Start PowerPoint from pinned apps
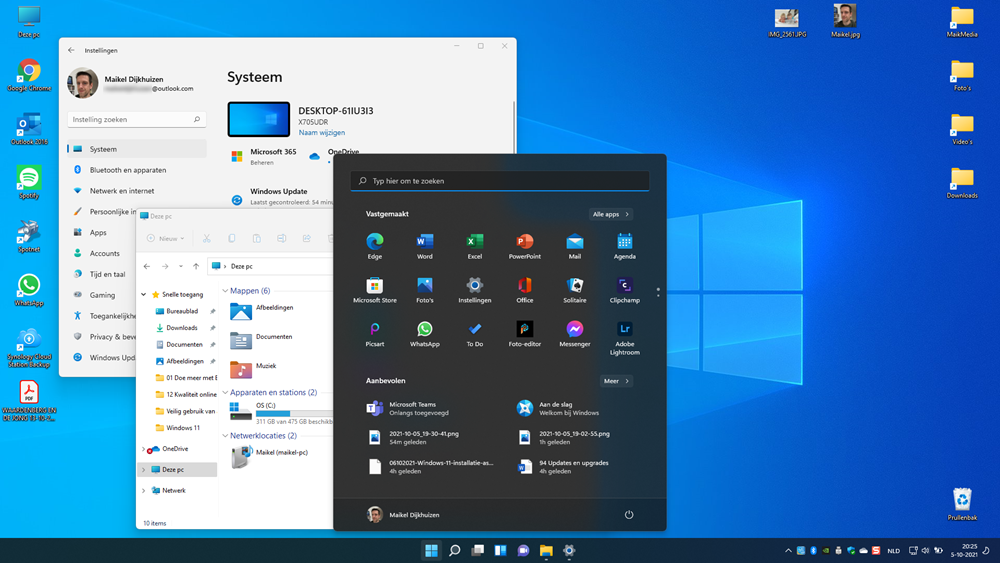The width and height of the screenshot is (1000, 563). 524,246
